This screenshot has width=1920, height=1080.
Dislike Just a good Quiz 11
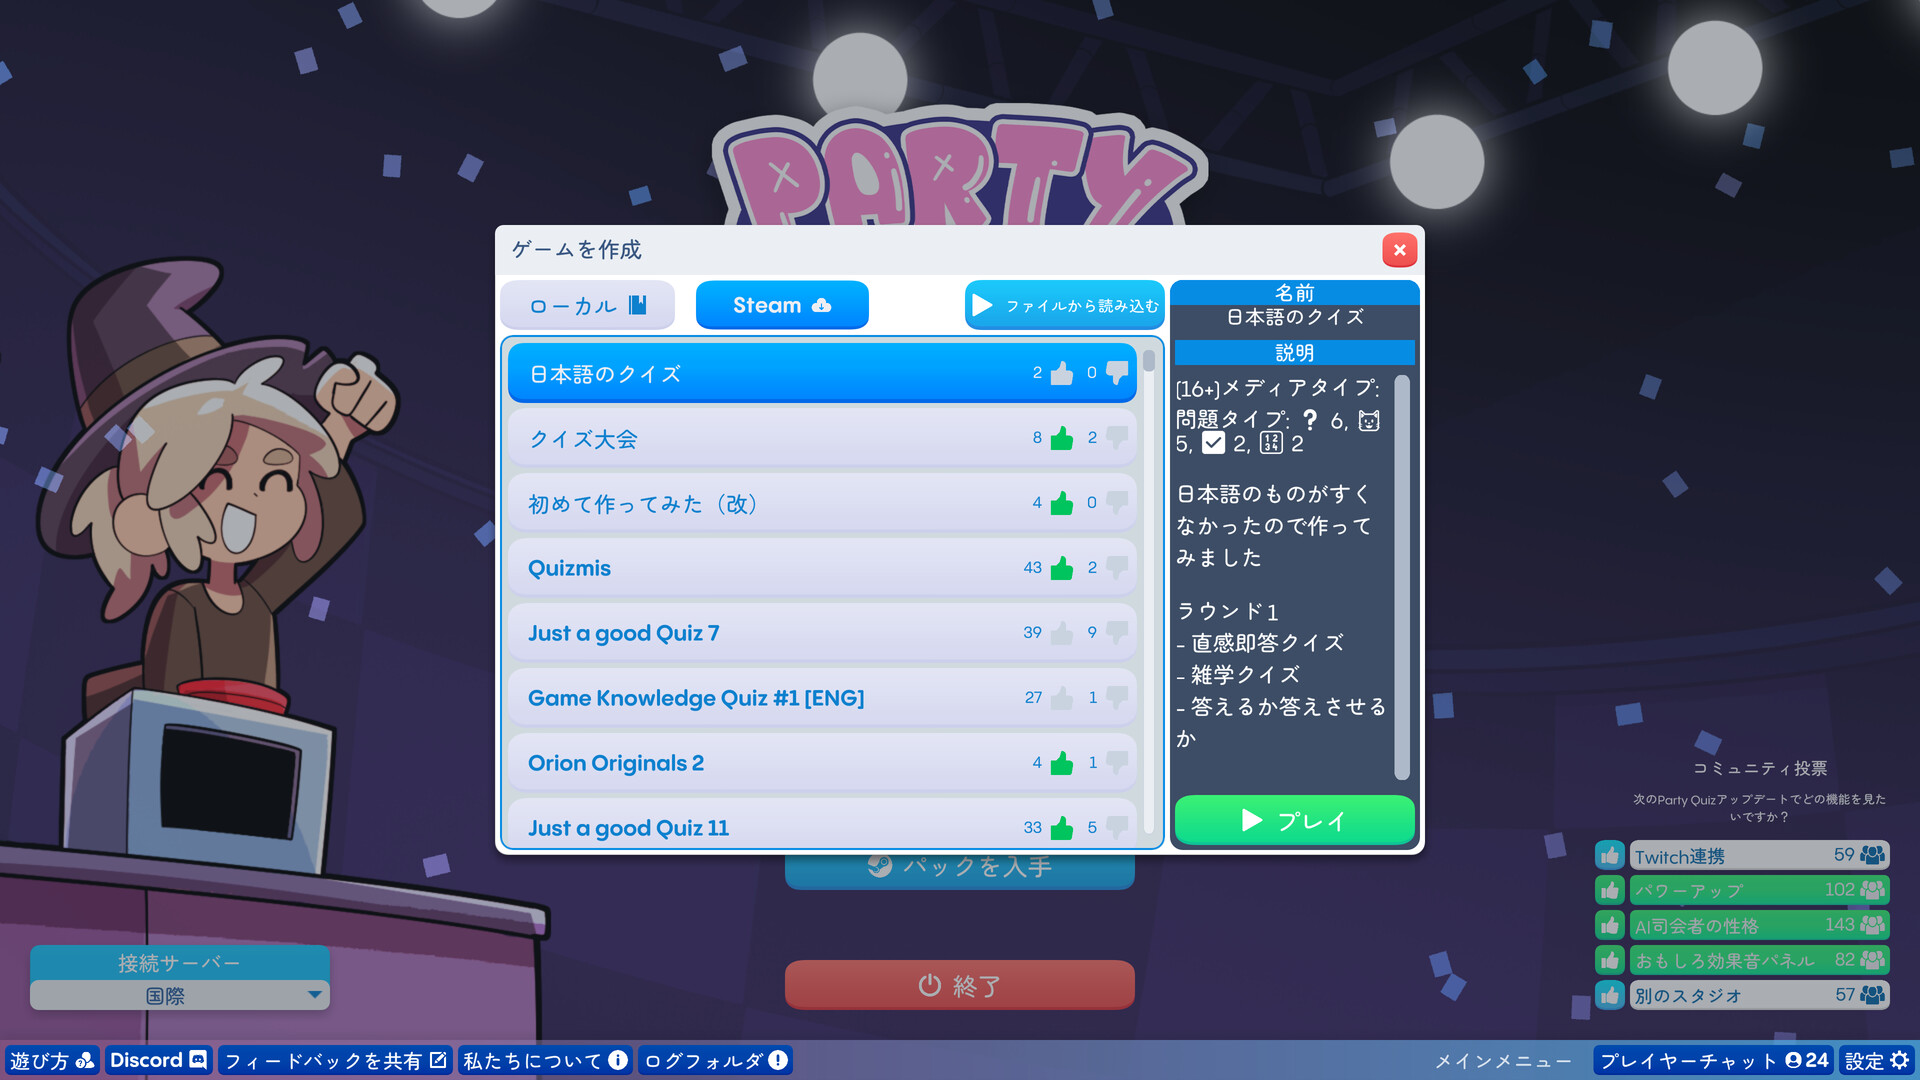(1117, 828)
